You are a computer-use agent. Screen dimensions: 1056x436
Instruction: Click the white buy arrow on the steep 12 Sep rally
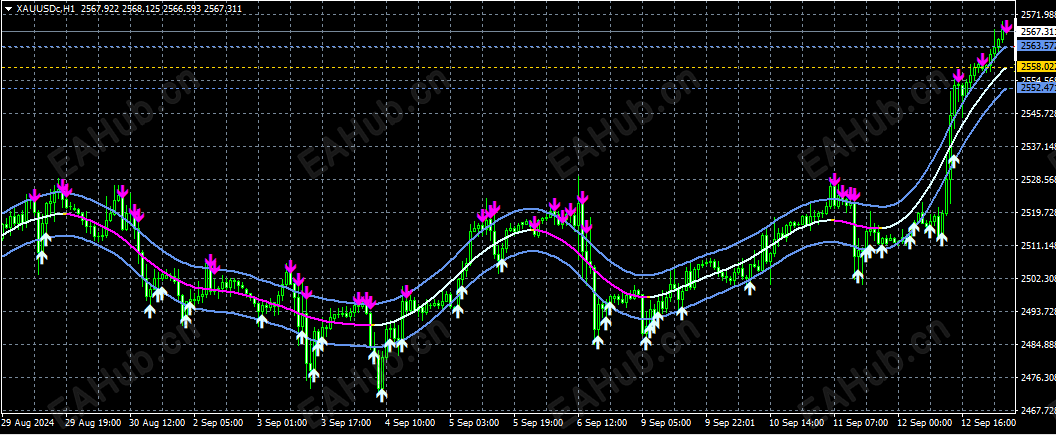pyautogui.click(x=954, y=161)
